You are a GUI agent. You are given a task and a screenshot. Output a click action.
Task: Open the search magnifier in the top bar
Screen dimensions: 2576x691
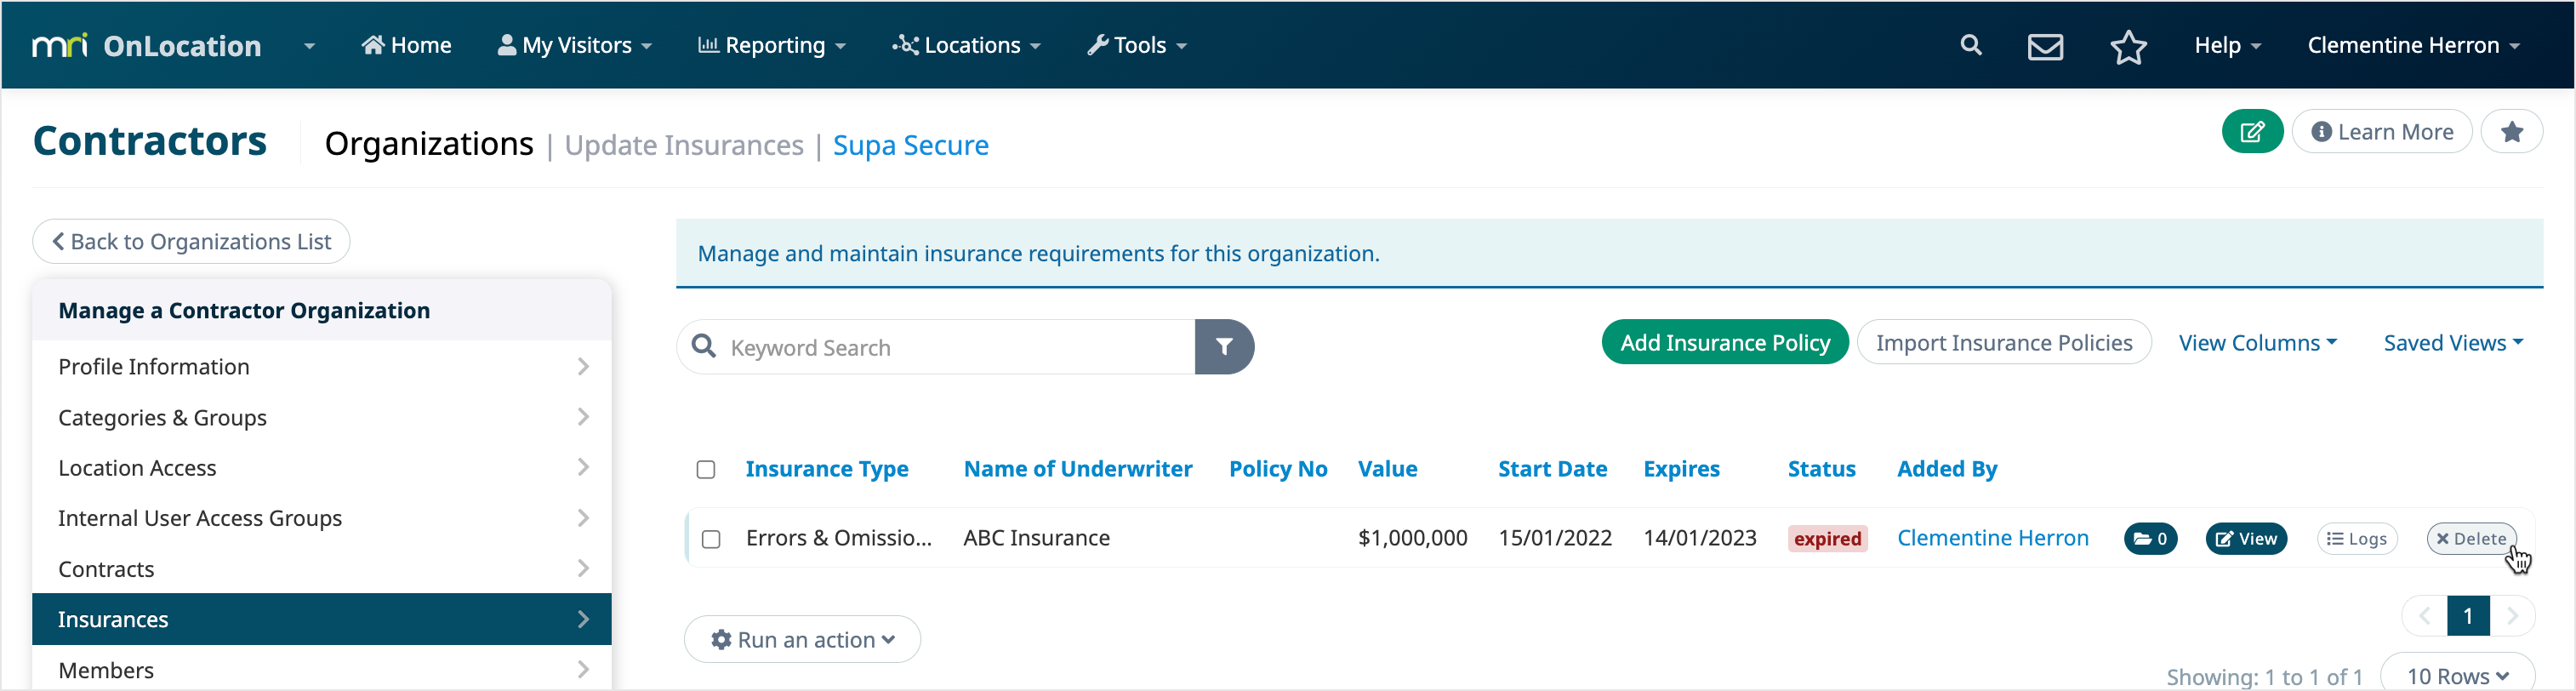point(1970,45)
